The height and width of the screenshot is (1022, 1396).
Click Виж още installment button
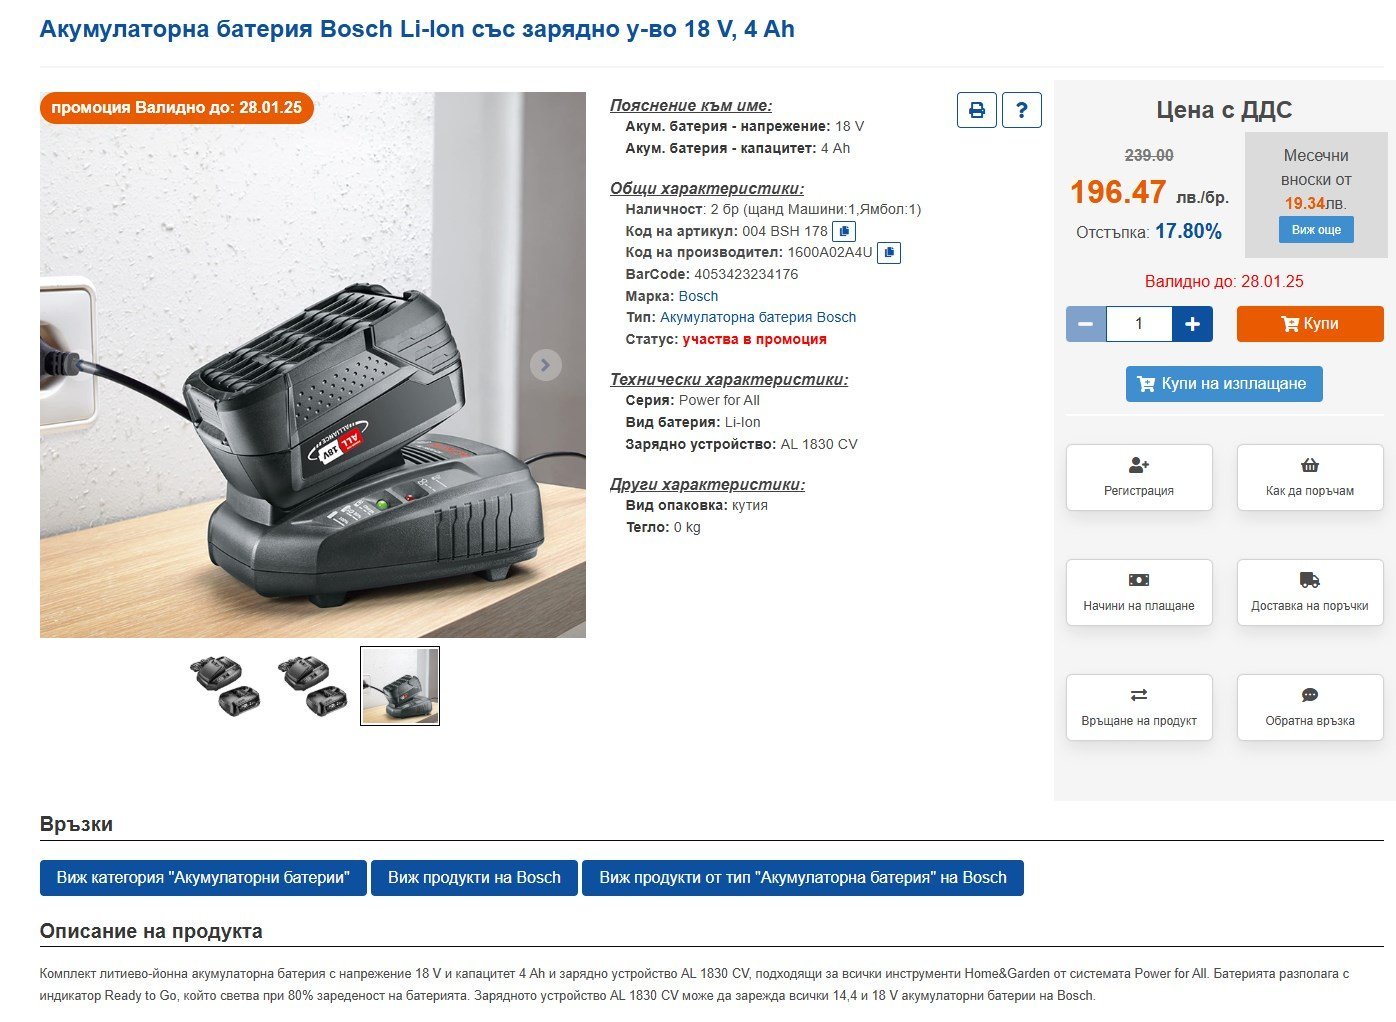(1316, 230)
